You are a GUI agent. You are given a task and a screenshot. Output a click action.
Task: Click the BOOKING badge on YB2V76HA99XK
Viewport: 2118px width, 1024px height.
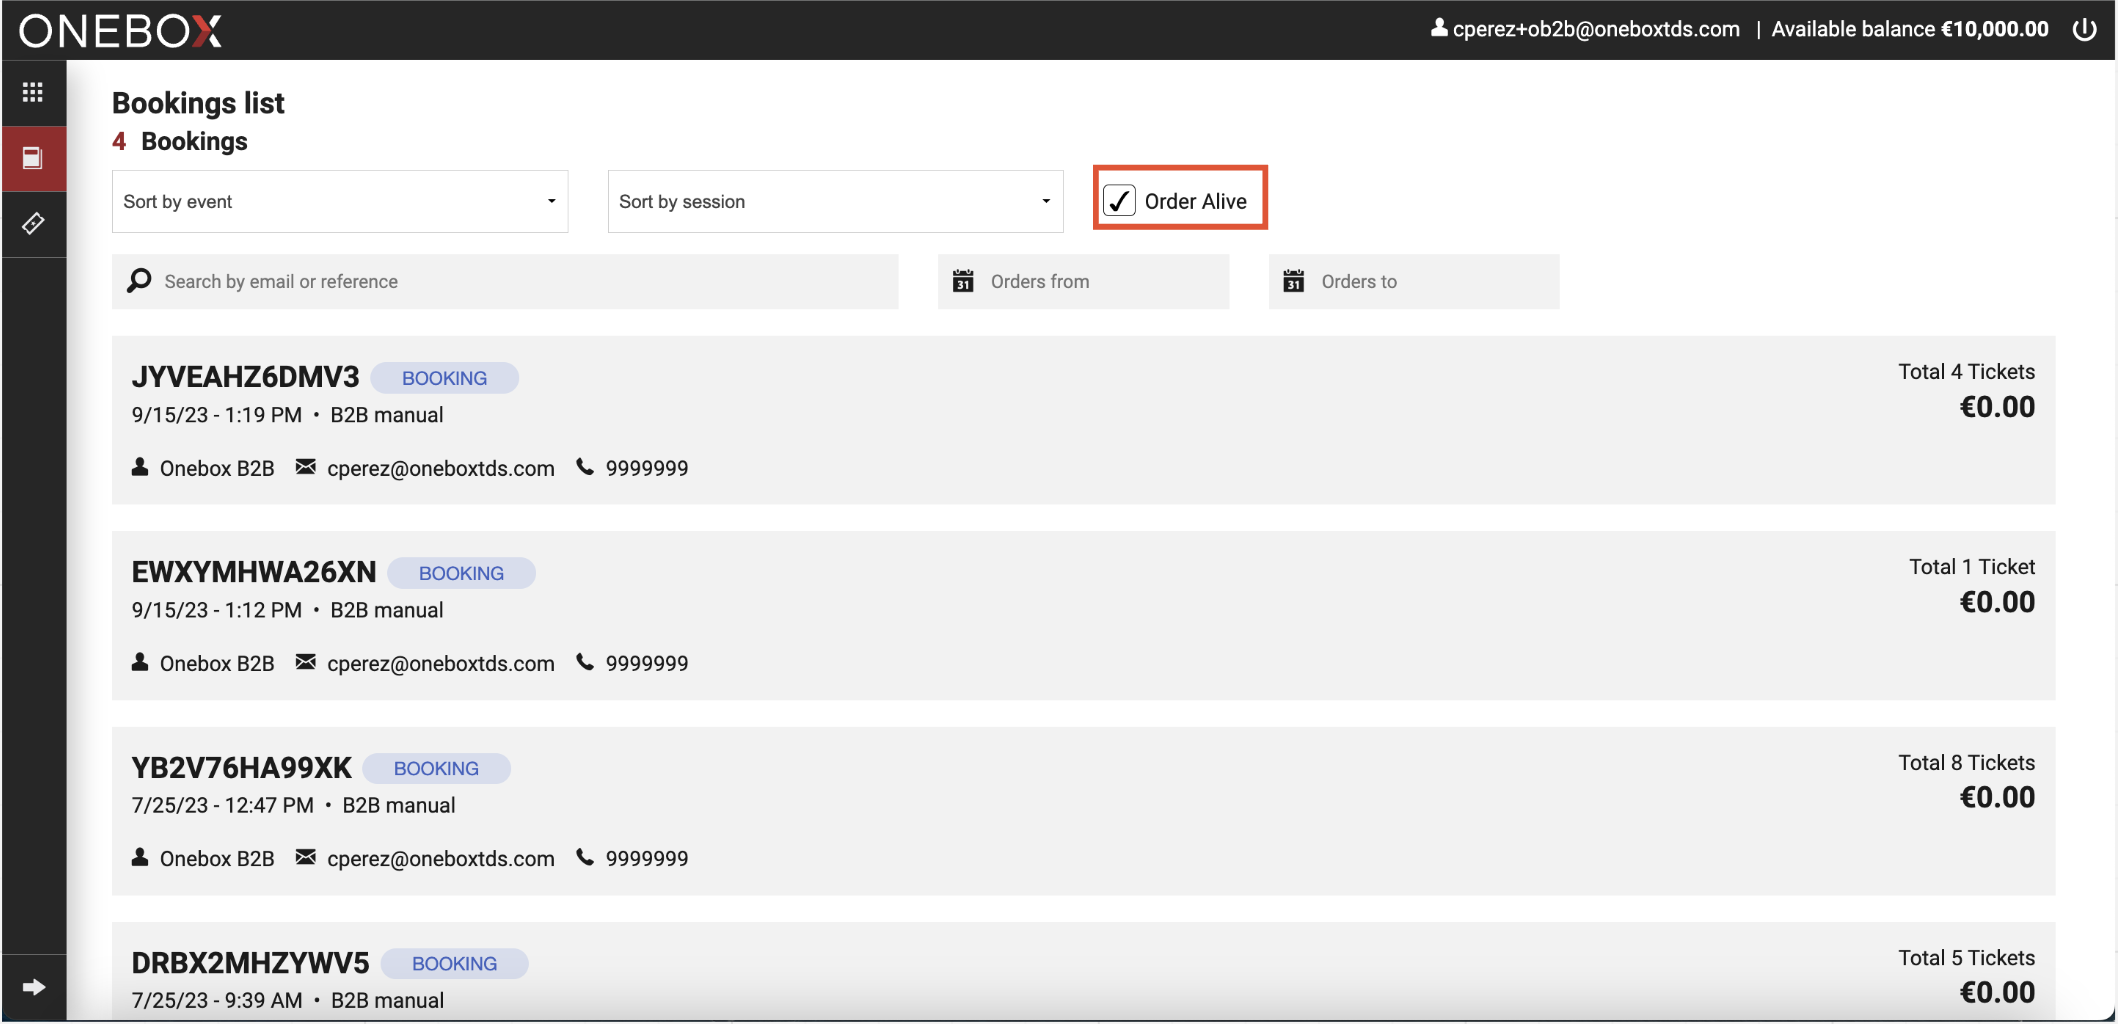(436, 768)
